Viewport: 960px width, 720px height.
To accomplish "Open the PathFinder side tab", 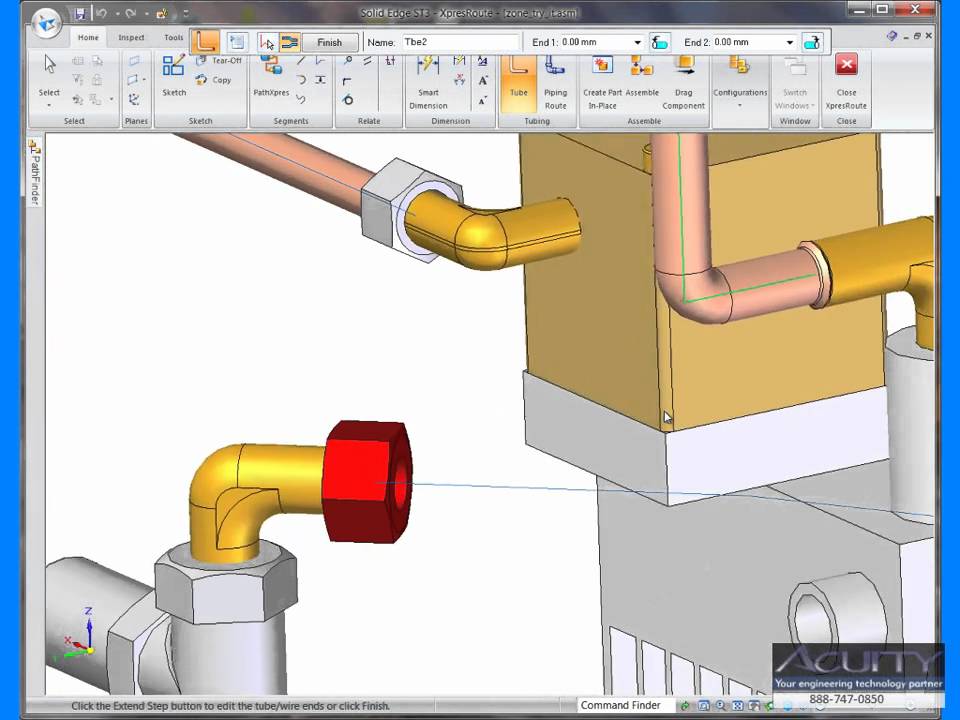I will [x=35, y=173].
